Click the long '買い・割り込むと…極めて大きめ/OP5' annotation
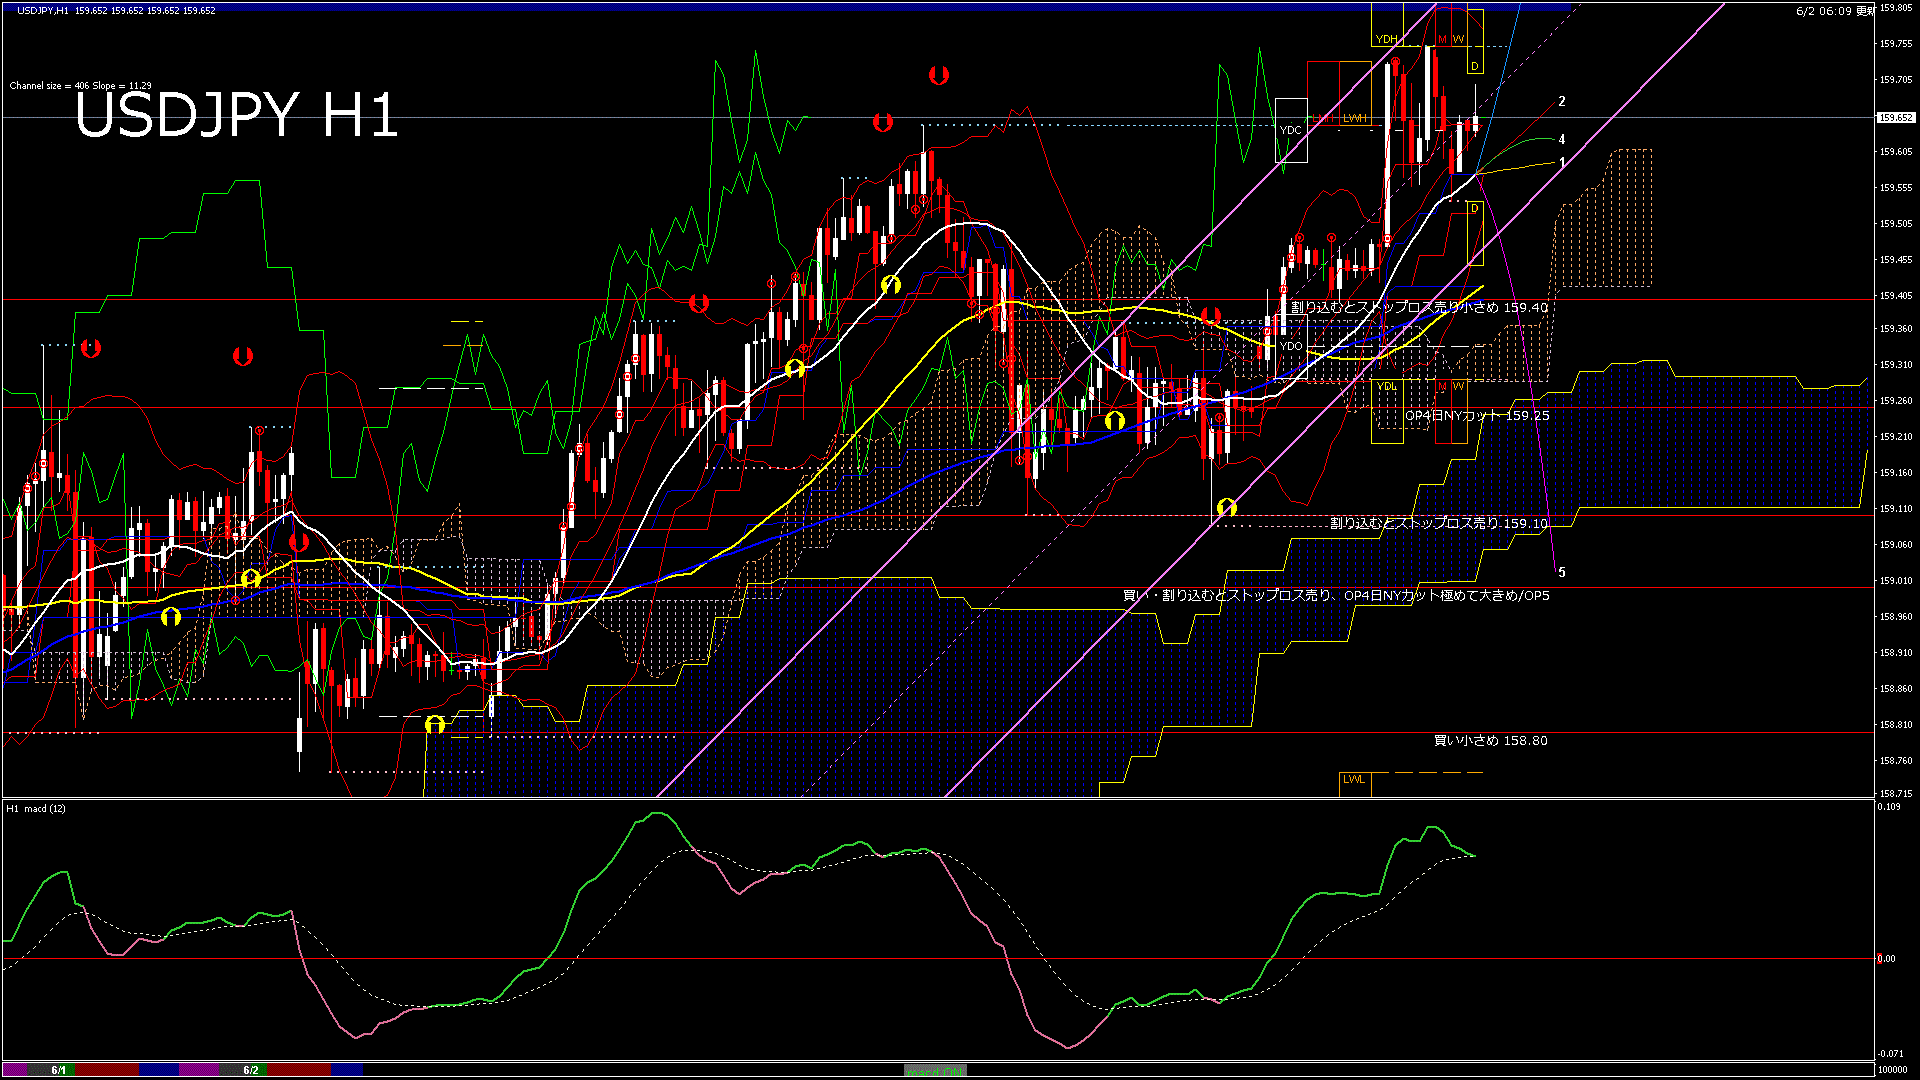 [1336, 595]
